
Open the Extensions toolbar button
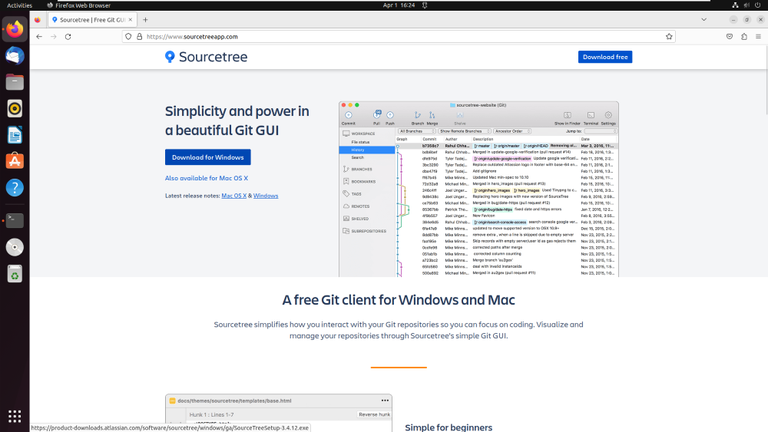(x=744, y=37)
